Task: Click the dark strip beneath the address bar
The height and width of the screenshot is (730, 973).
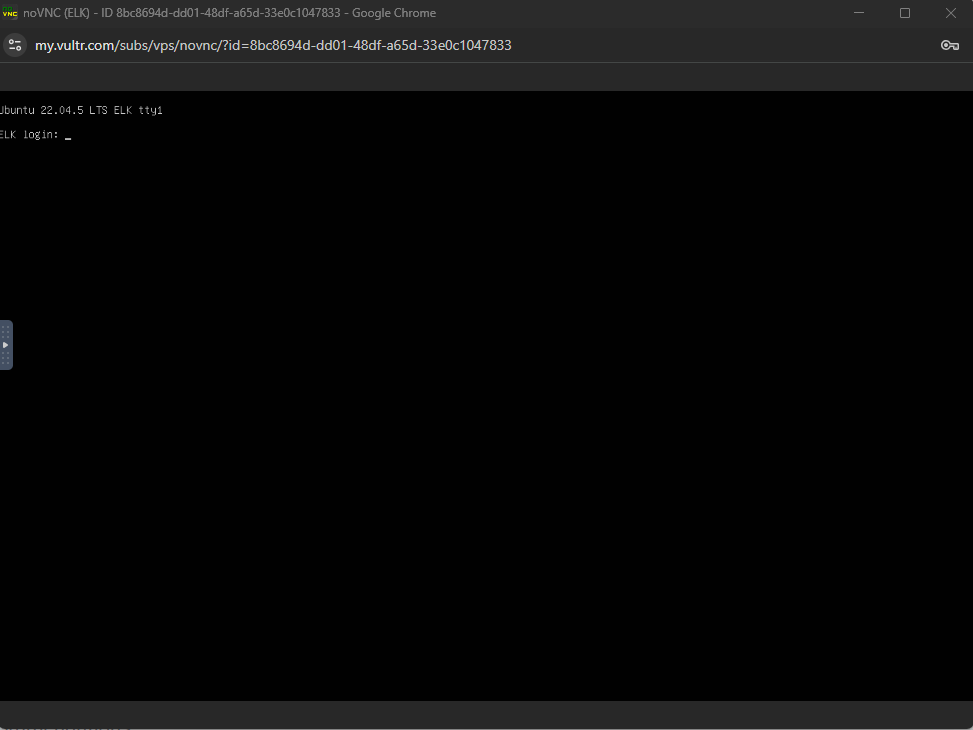Action: (486, 78)
